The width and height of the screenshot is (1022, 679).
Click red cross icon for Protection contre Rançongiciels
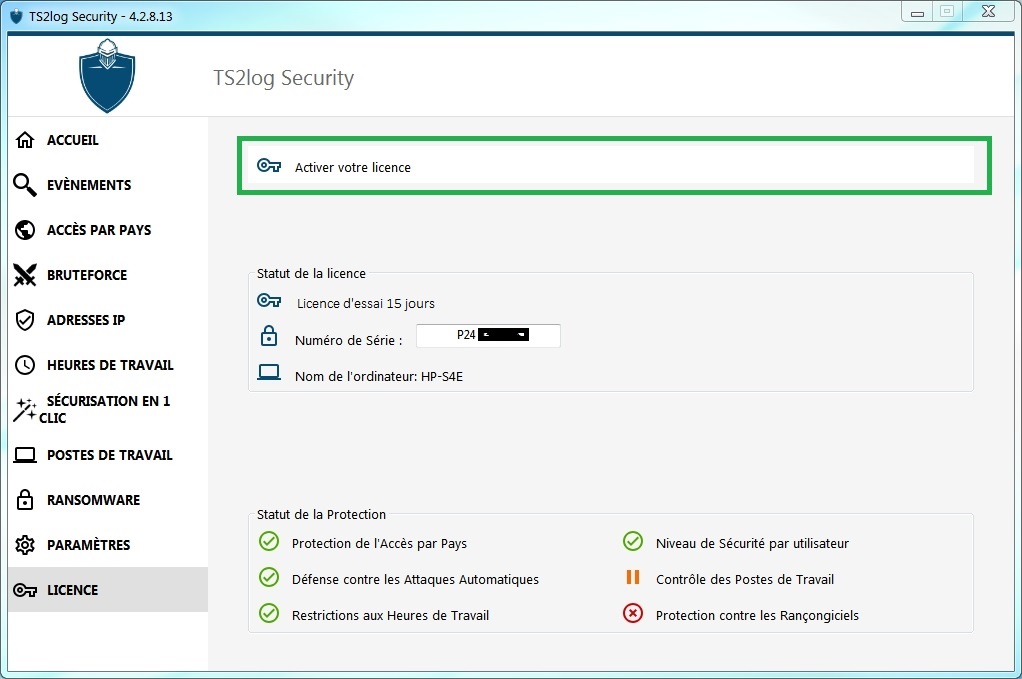click(632, 613)
